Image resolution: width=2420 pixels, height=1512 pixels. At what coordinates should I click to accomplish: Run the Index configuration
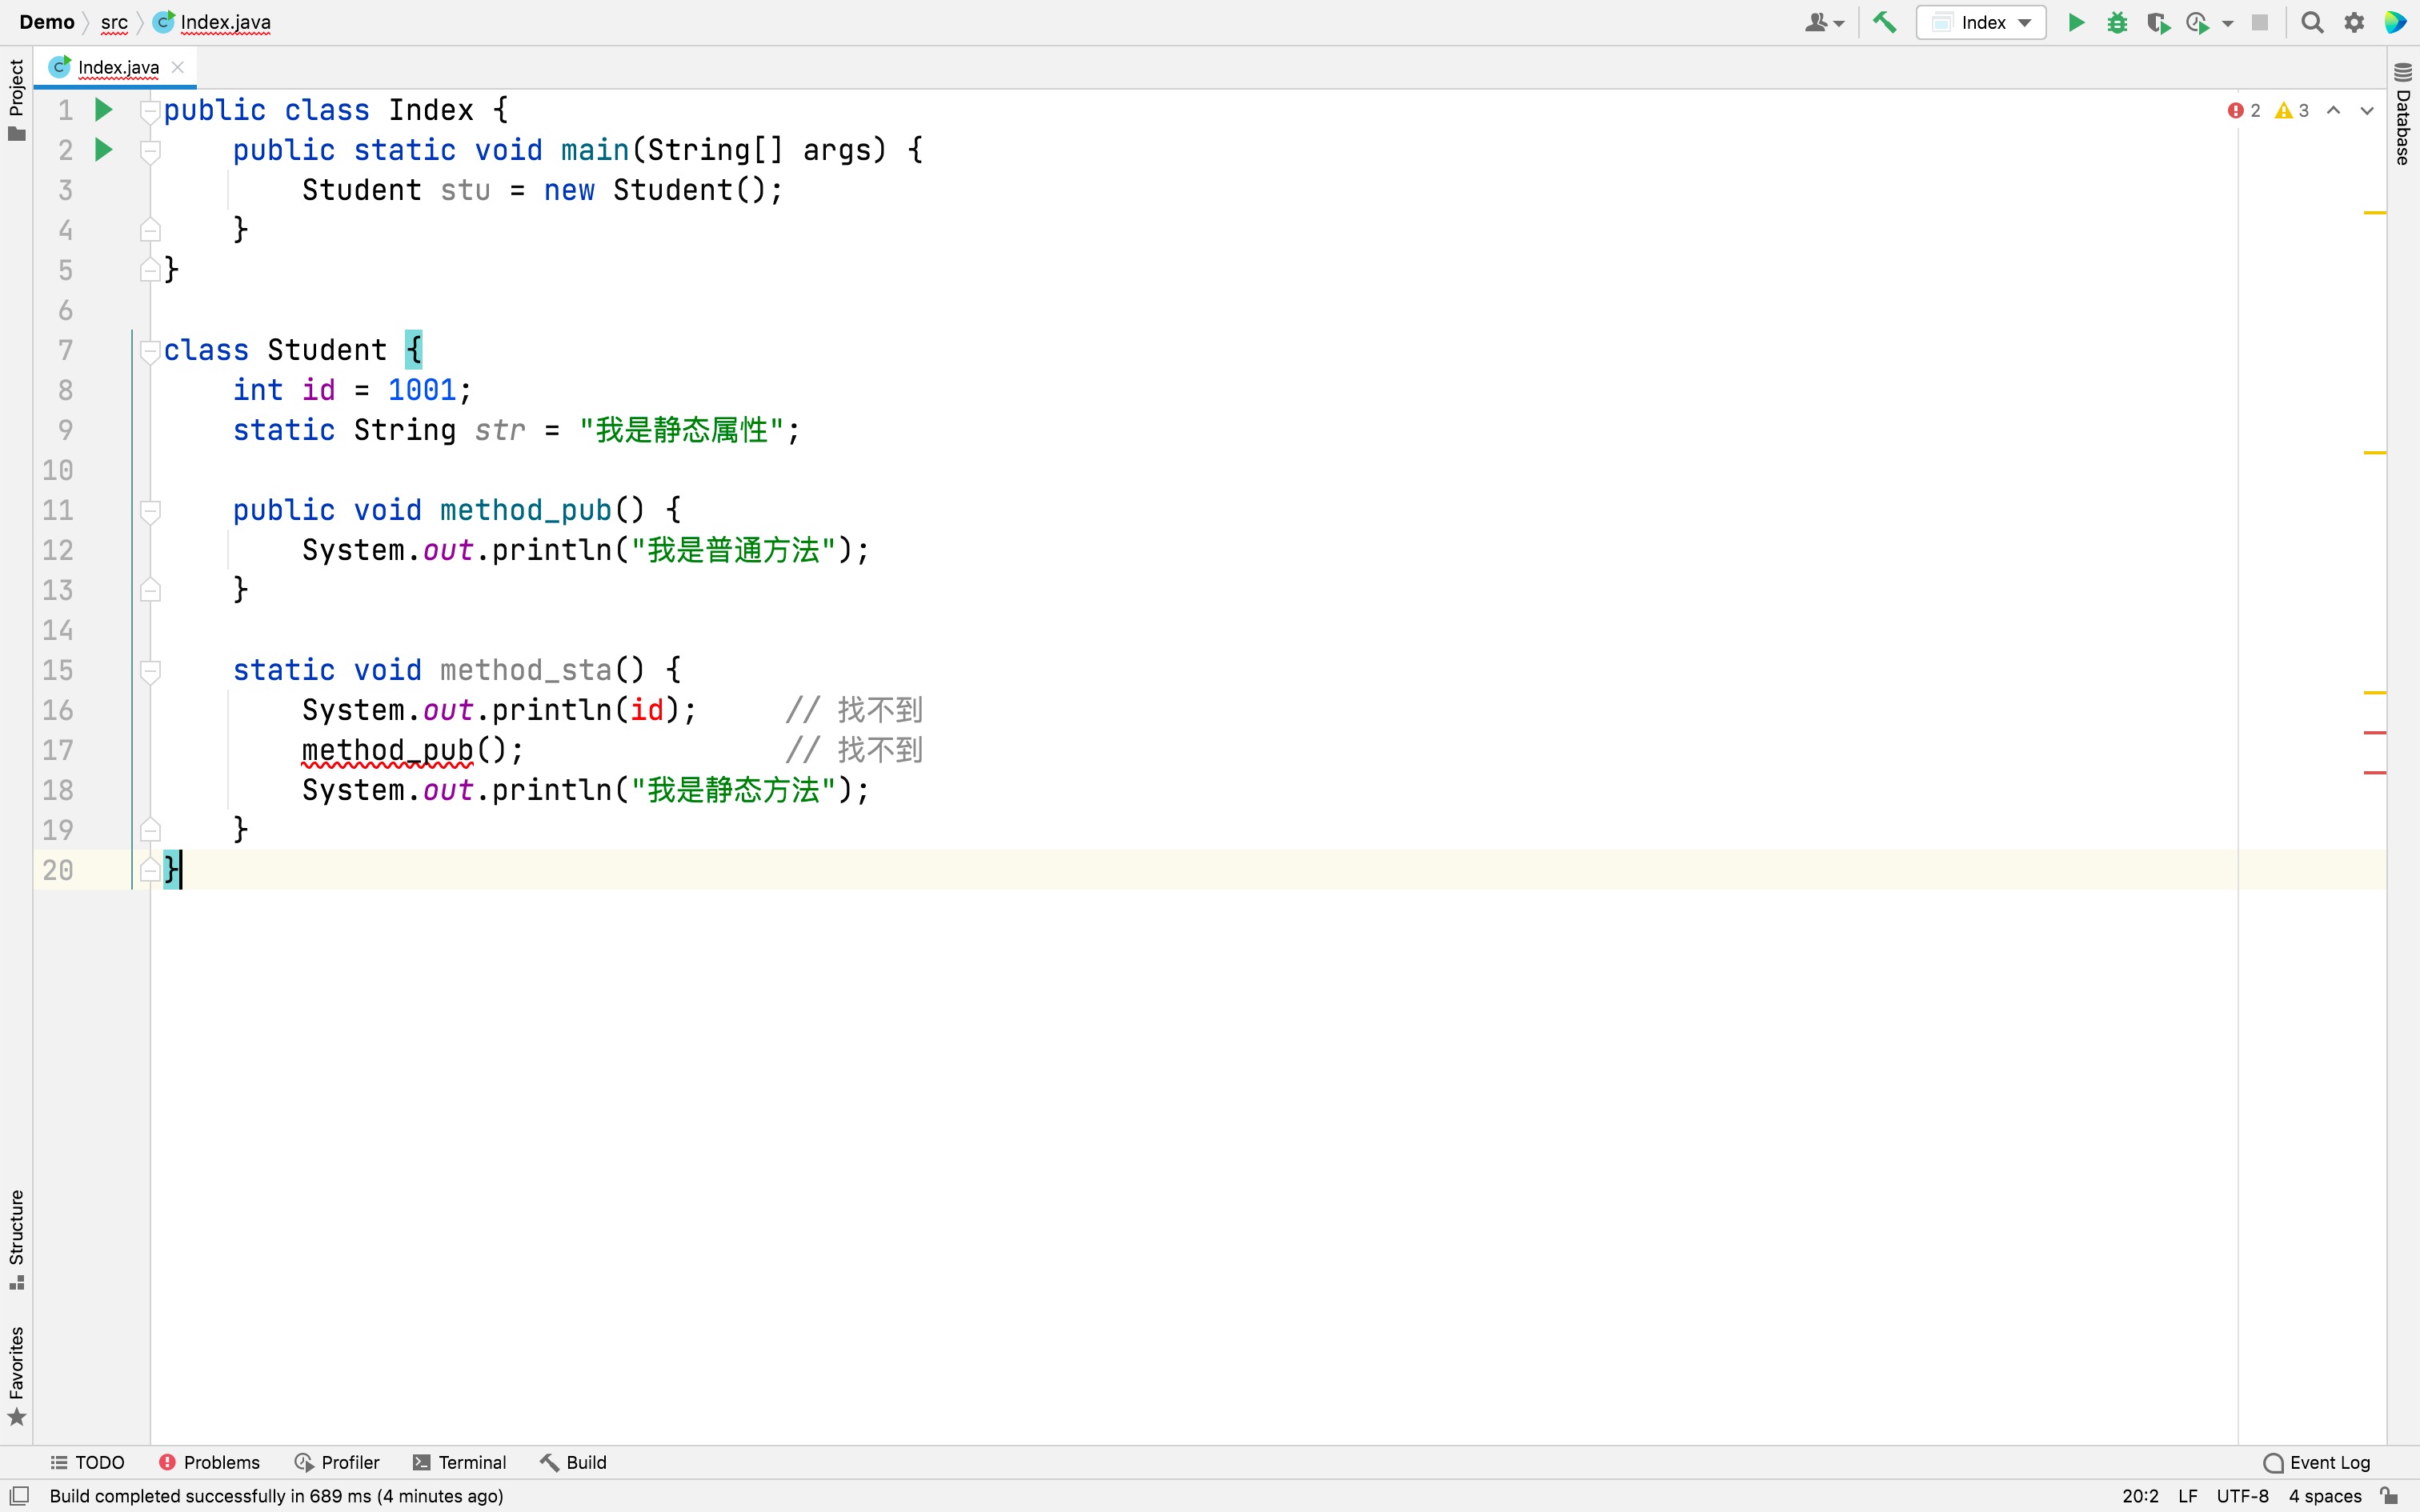(2076, 22)
